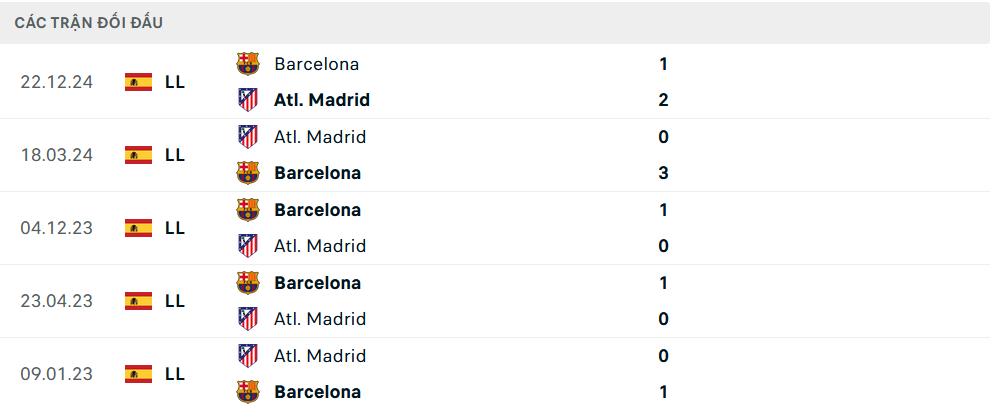Open Atl. Madrid team name in 09.01.23 match
Viewport: 990px width, 405px height.
(x=320, y=356)
